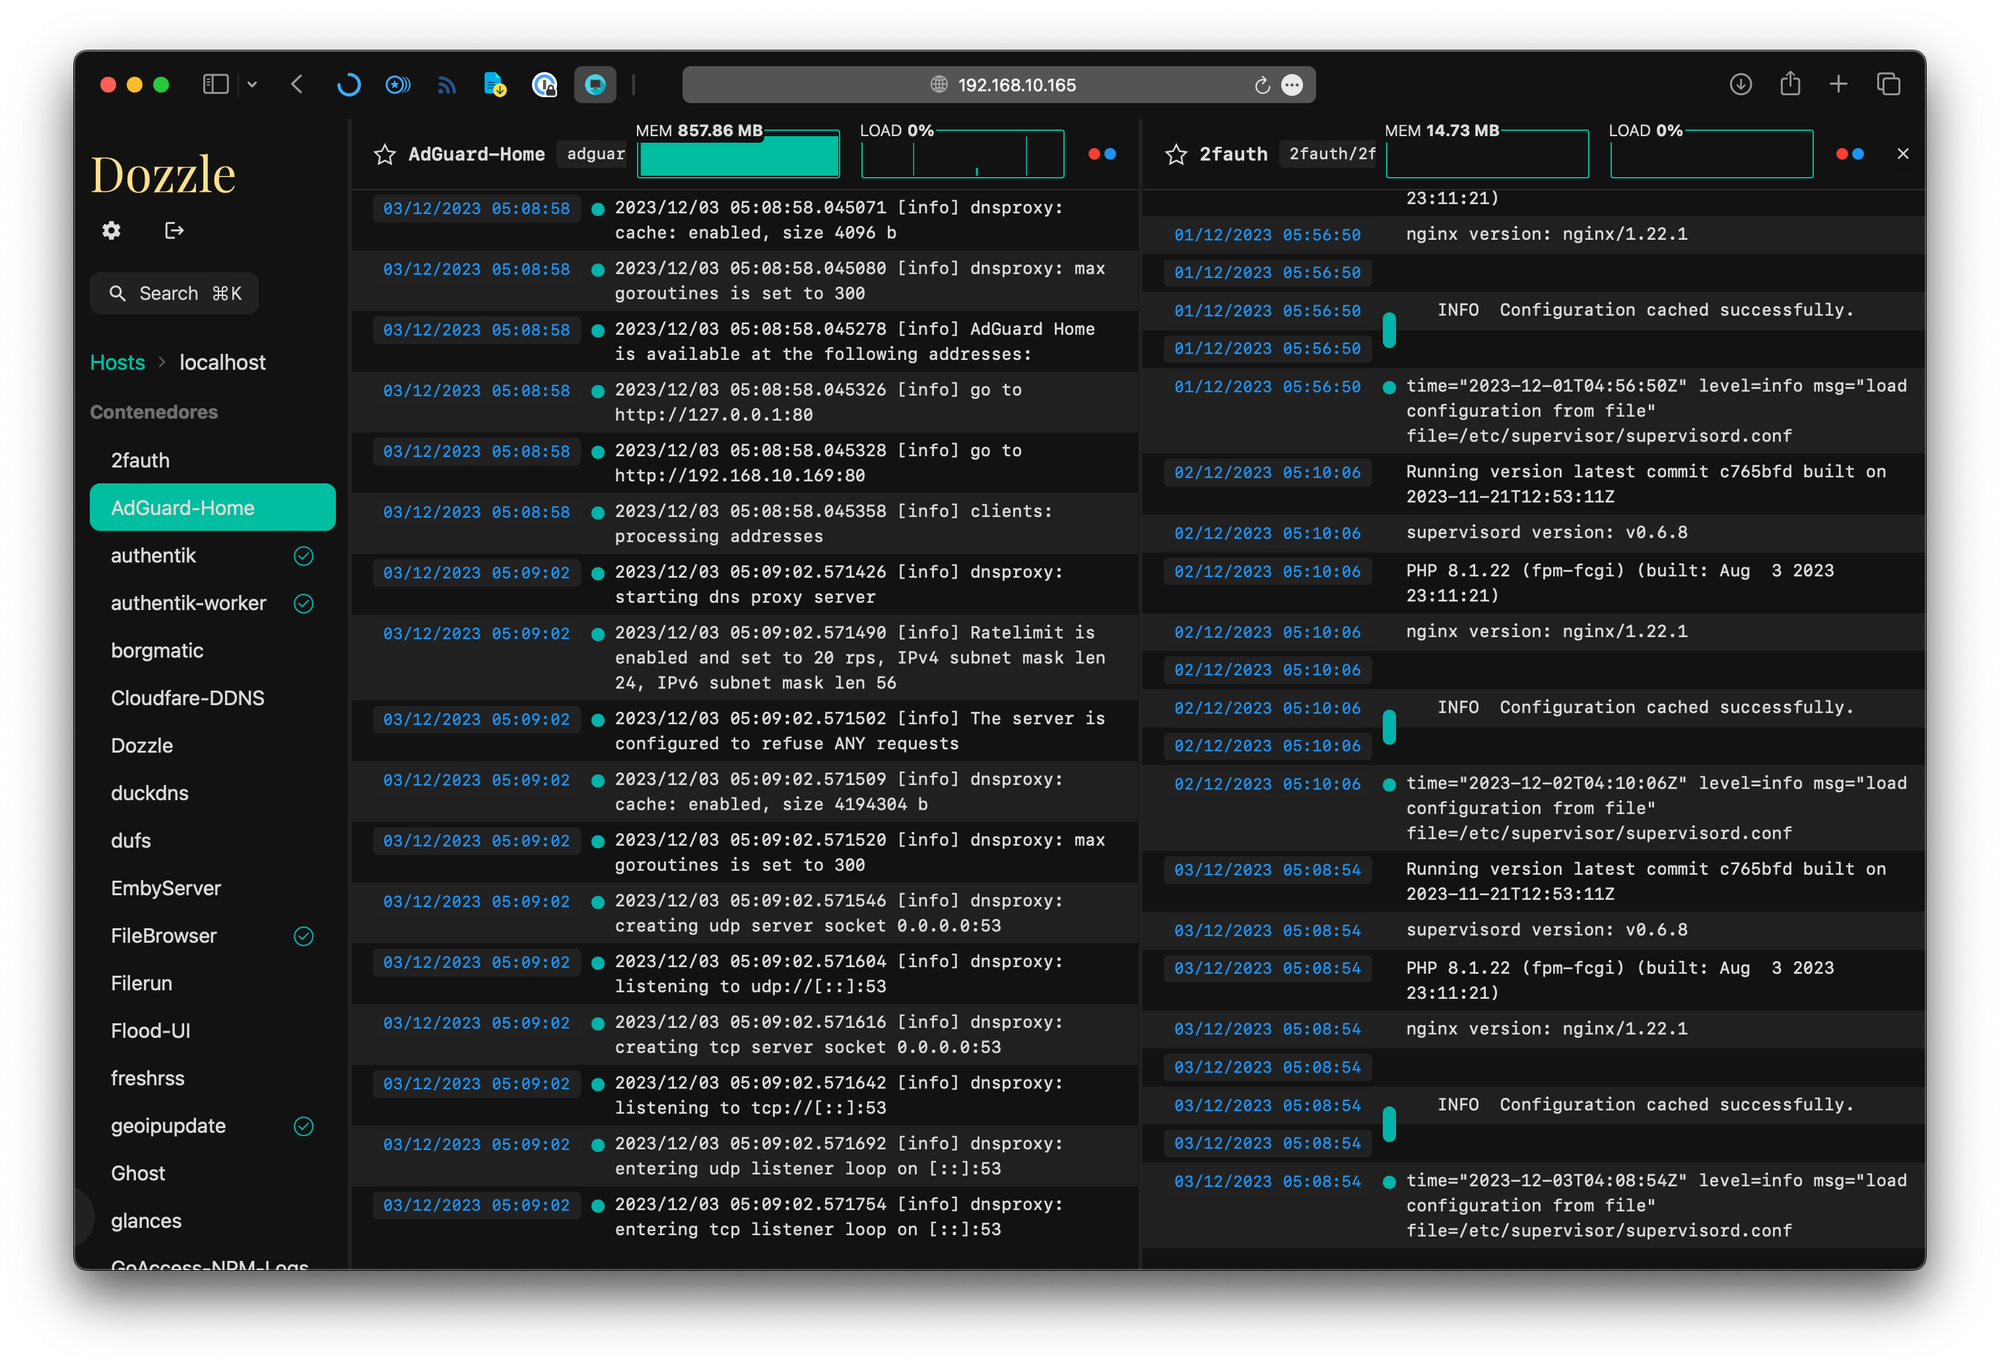Open the authentik container logs

[212, 555]
